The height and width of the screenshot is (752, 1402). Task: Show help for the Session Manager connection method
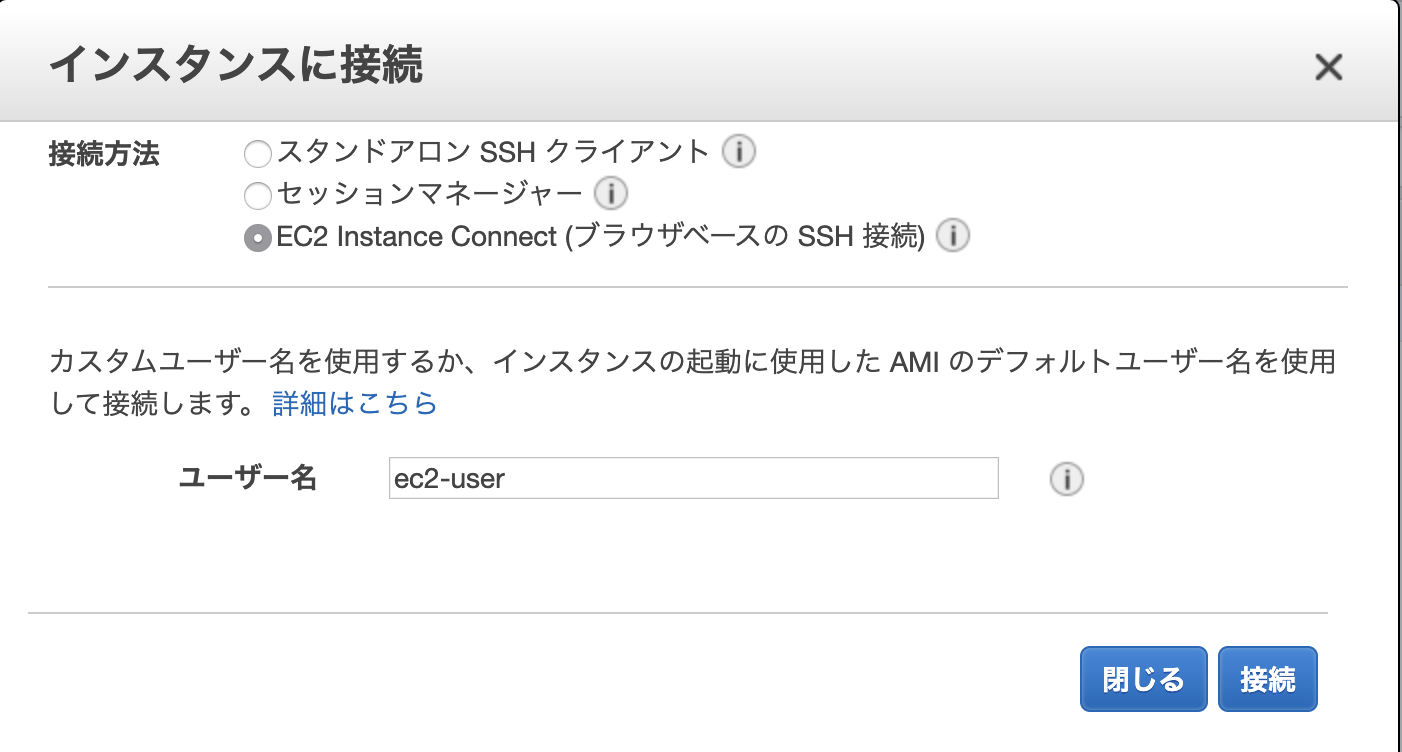611,194
